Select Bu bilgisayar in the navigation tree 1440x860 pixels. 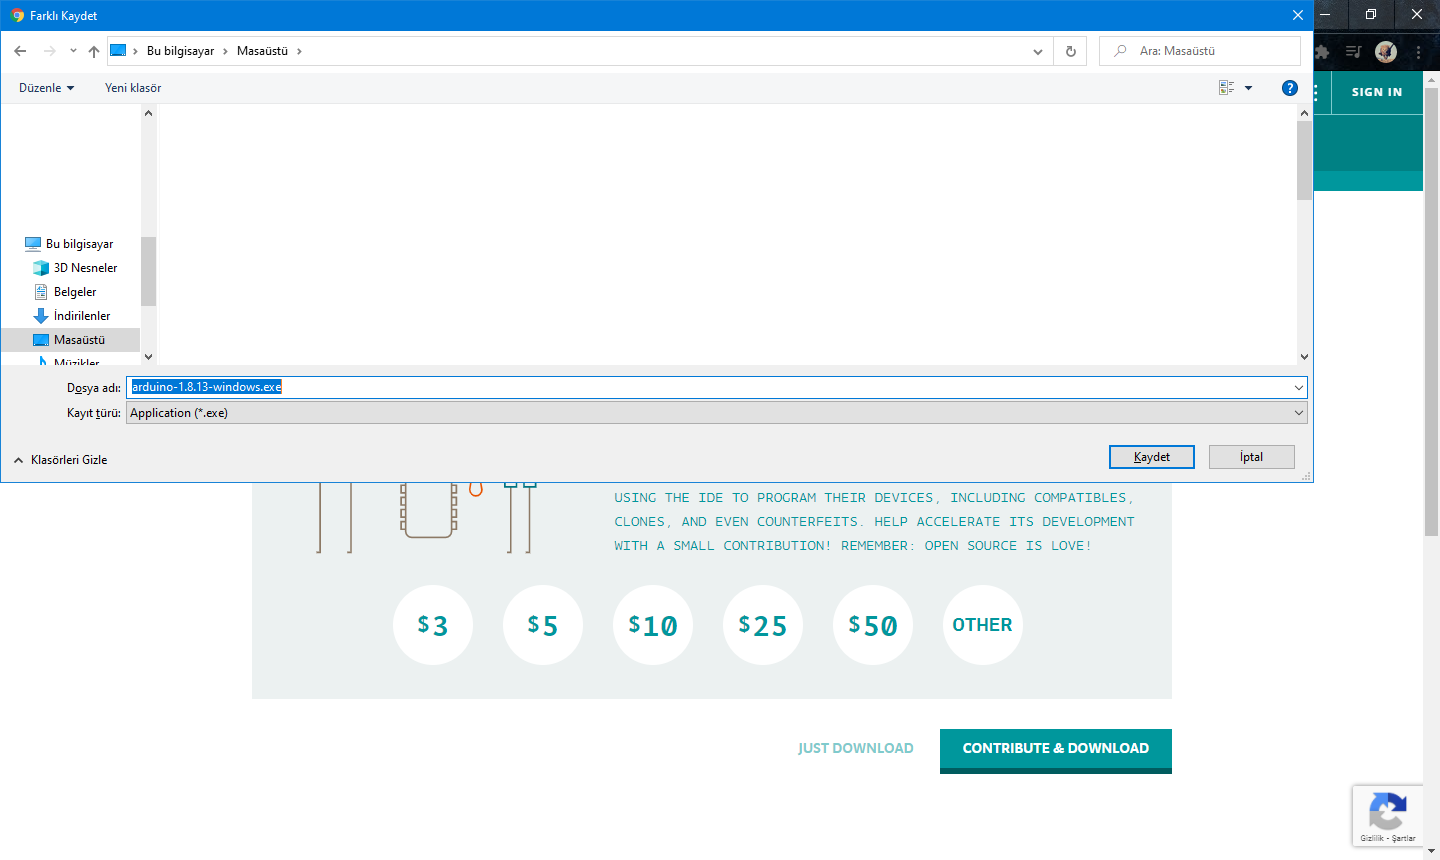(x=79, y=244)
